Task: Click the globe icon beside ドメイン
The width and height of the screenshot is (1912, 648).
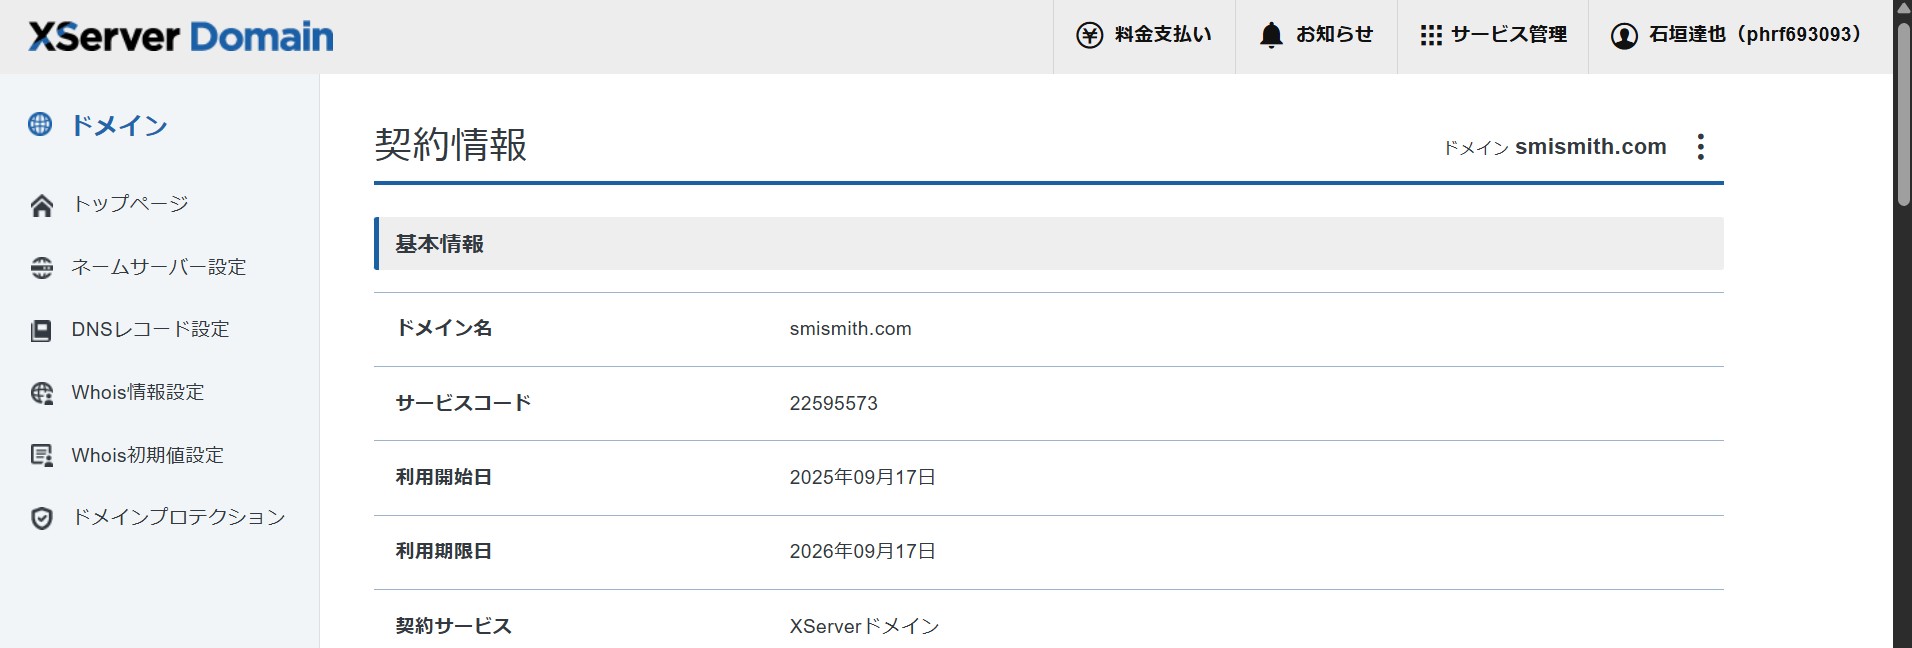Action: (x=40, y=125)
